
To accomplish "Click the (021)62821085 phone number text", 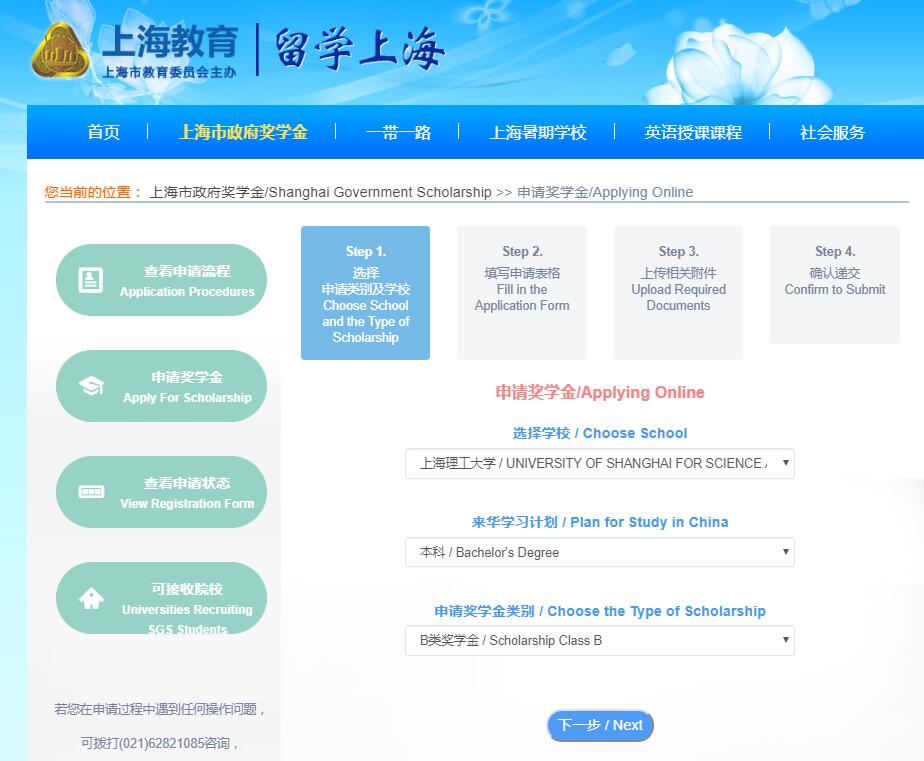I will pyautogui.click(x=161, y=743).
